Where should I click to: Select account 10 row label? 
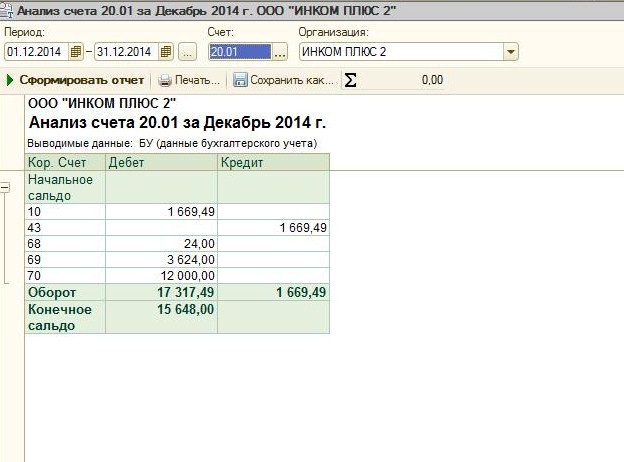pyautogui.click(x=65, y=212)
